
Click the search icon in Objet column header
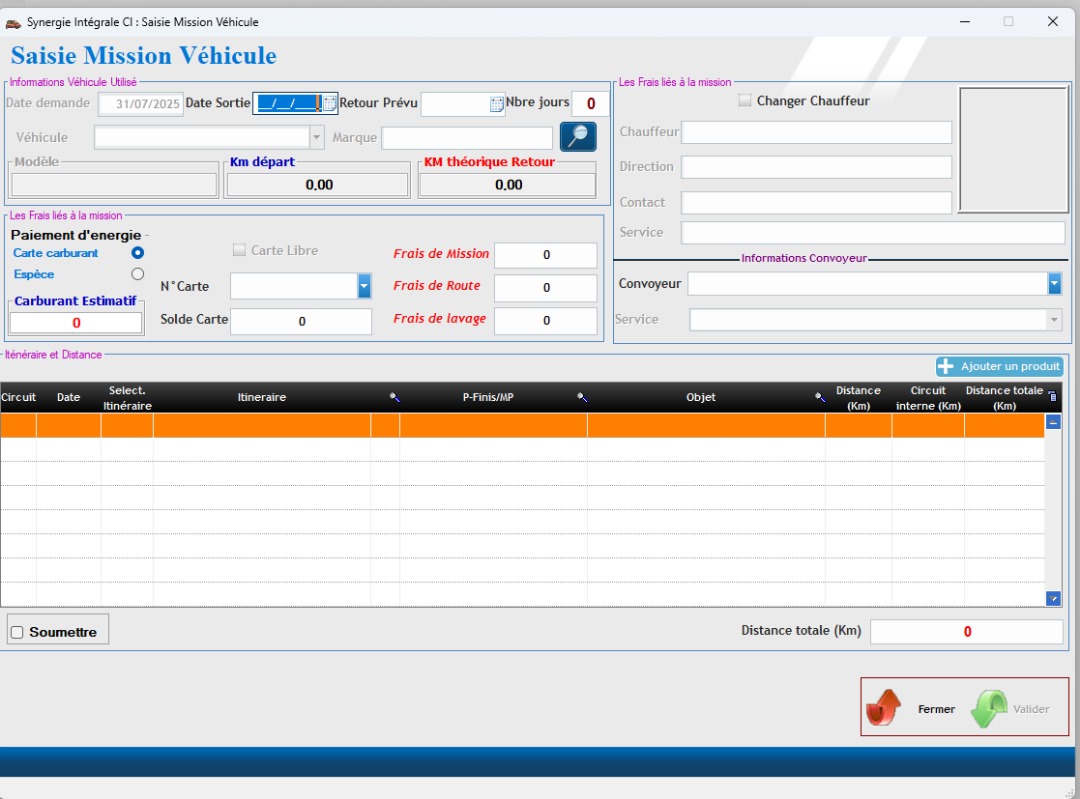point(819,398)
